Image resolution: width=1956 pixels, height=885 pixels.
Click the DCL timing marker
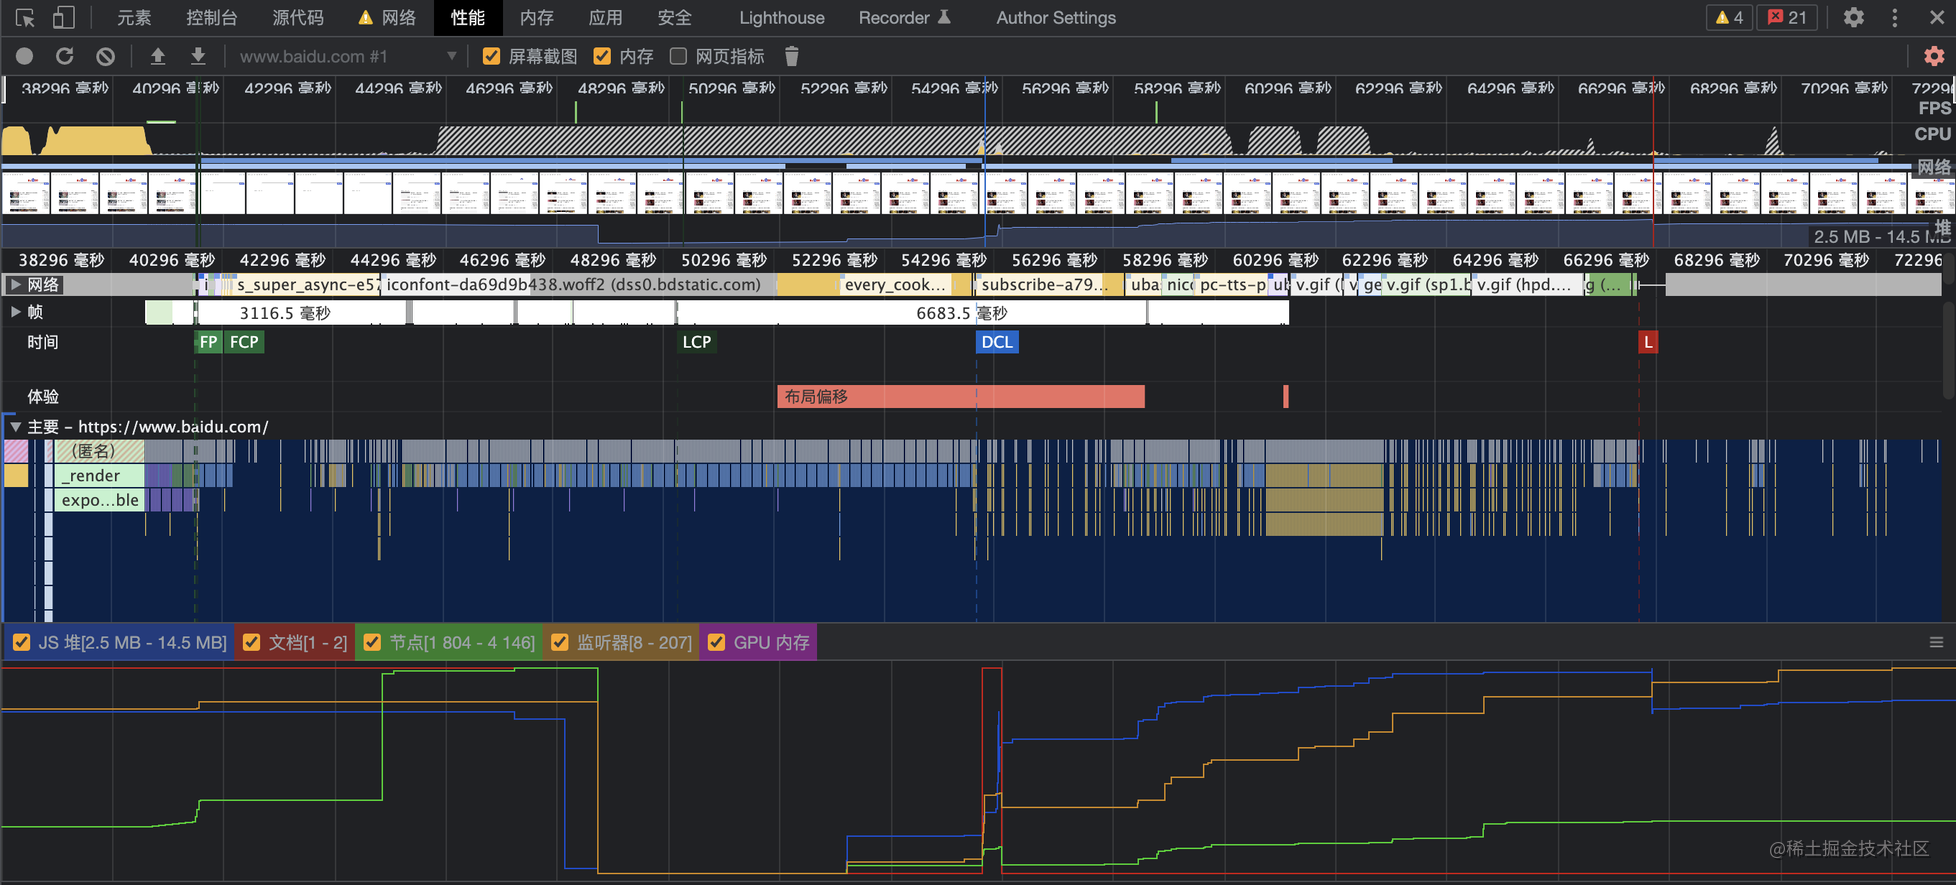(x=997, y=342)
